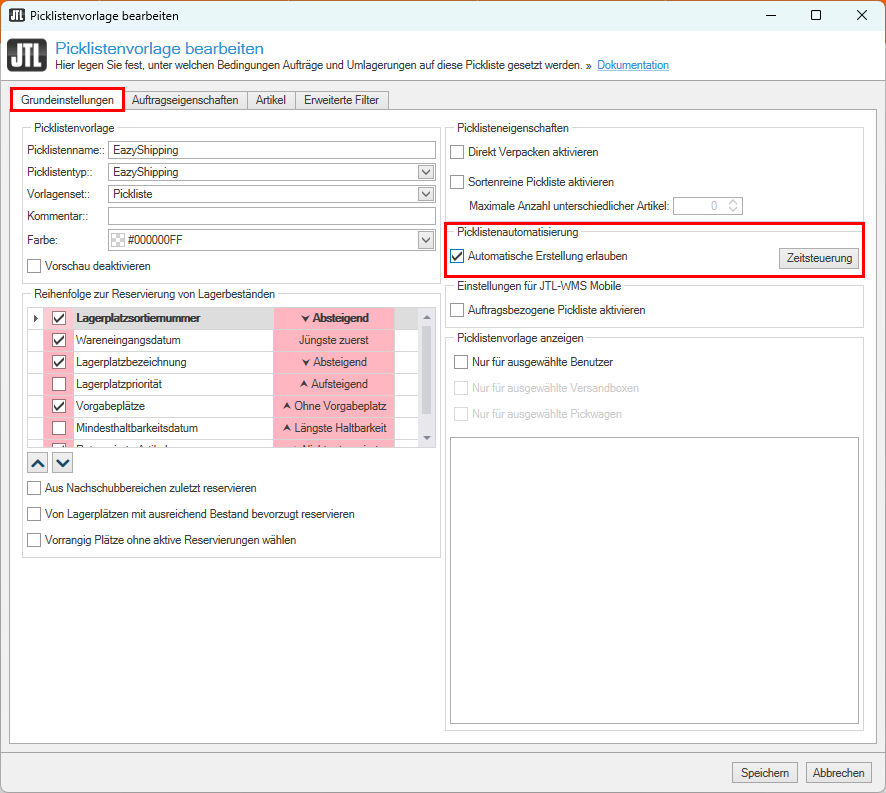Viewport: 886px width, 793px height.
Task: Click the Zeitsteuerung button
Action: (818, 258)
